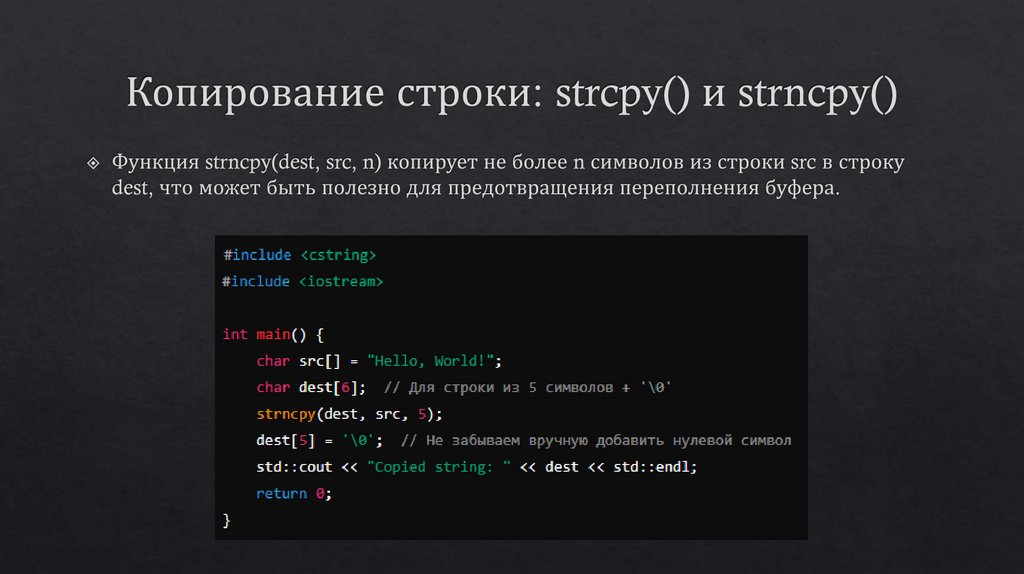Click the 'return 0;' line
Screen dimensions: 1024x574
coord(294,494)
